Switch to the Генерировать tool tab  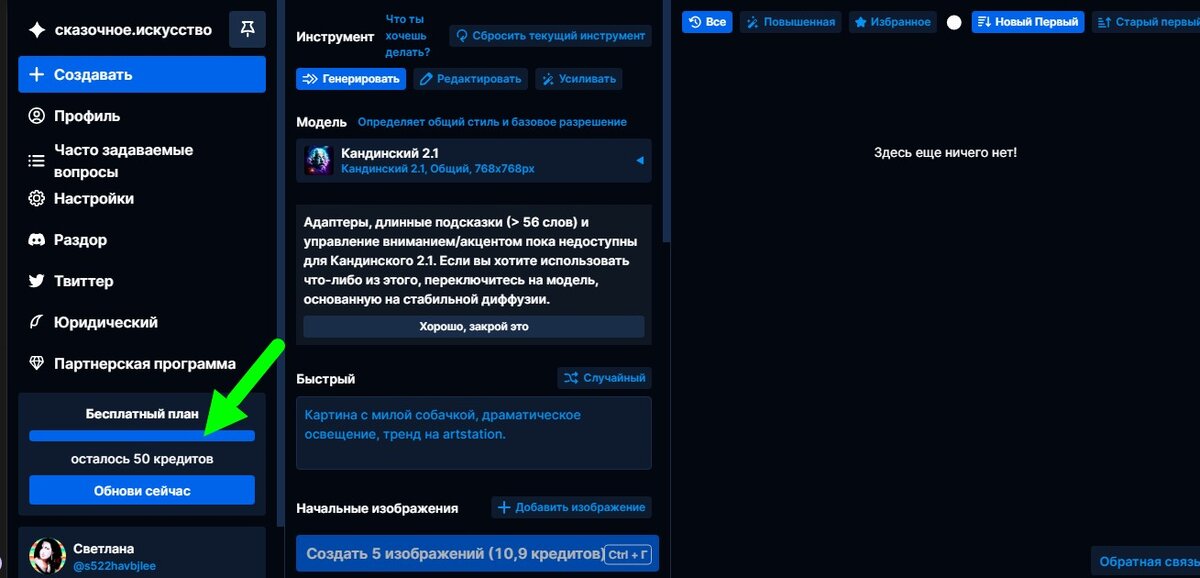click(x=350, y=78)
